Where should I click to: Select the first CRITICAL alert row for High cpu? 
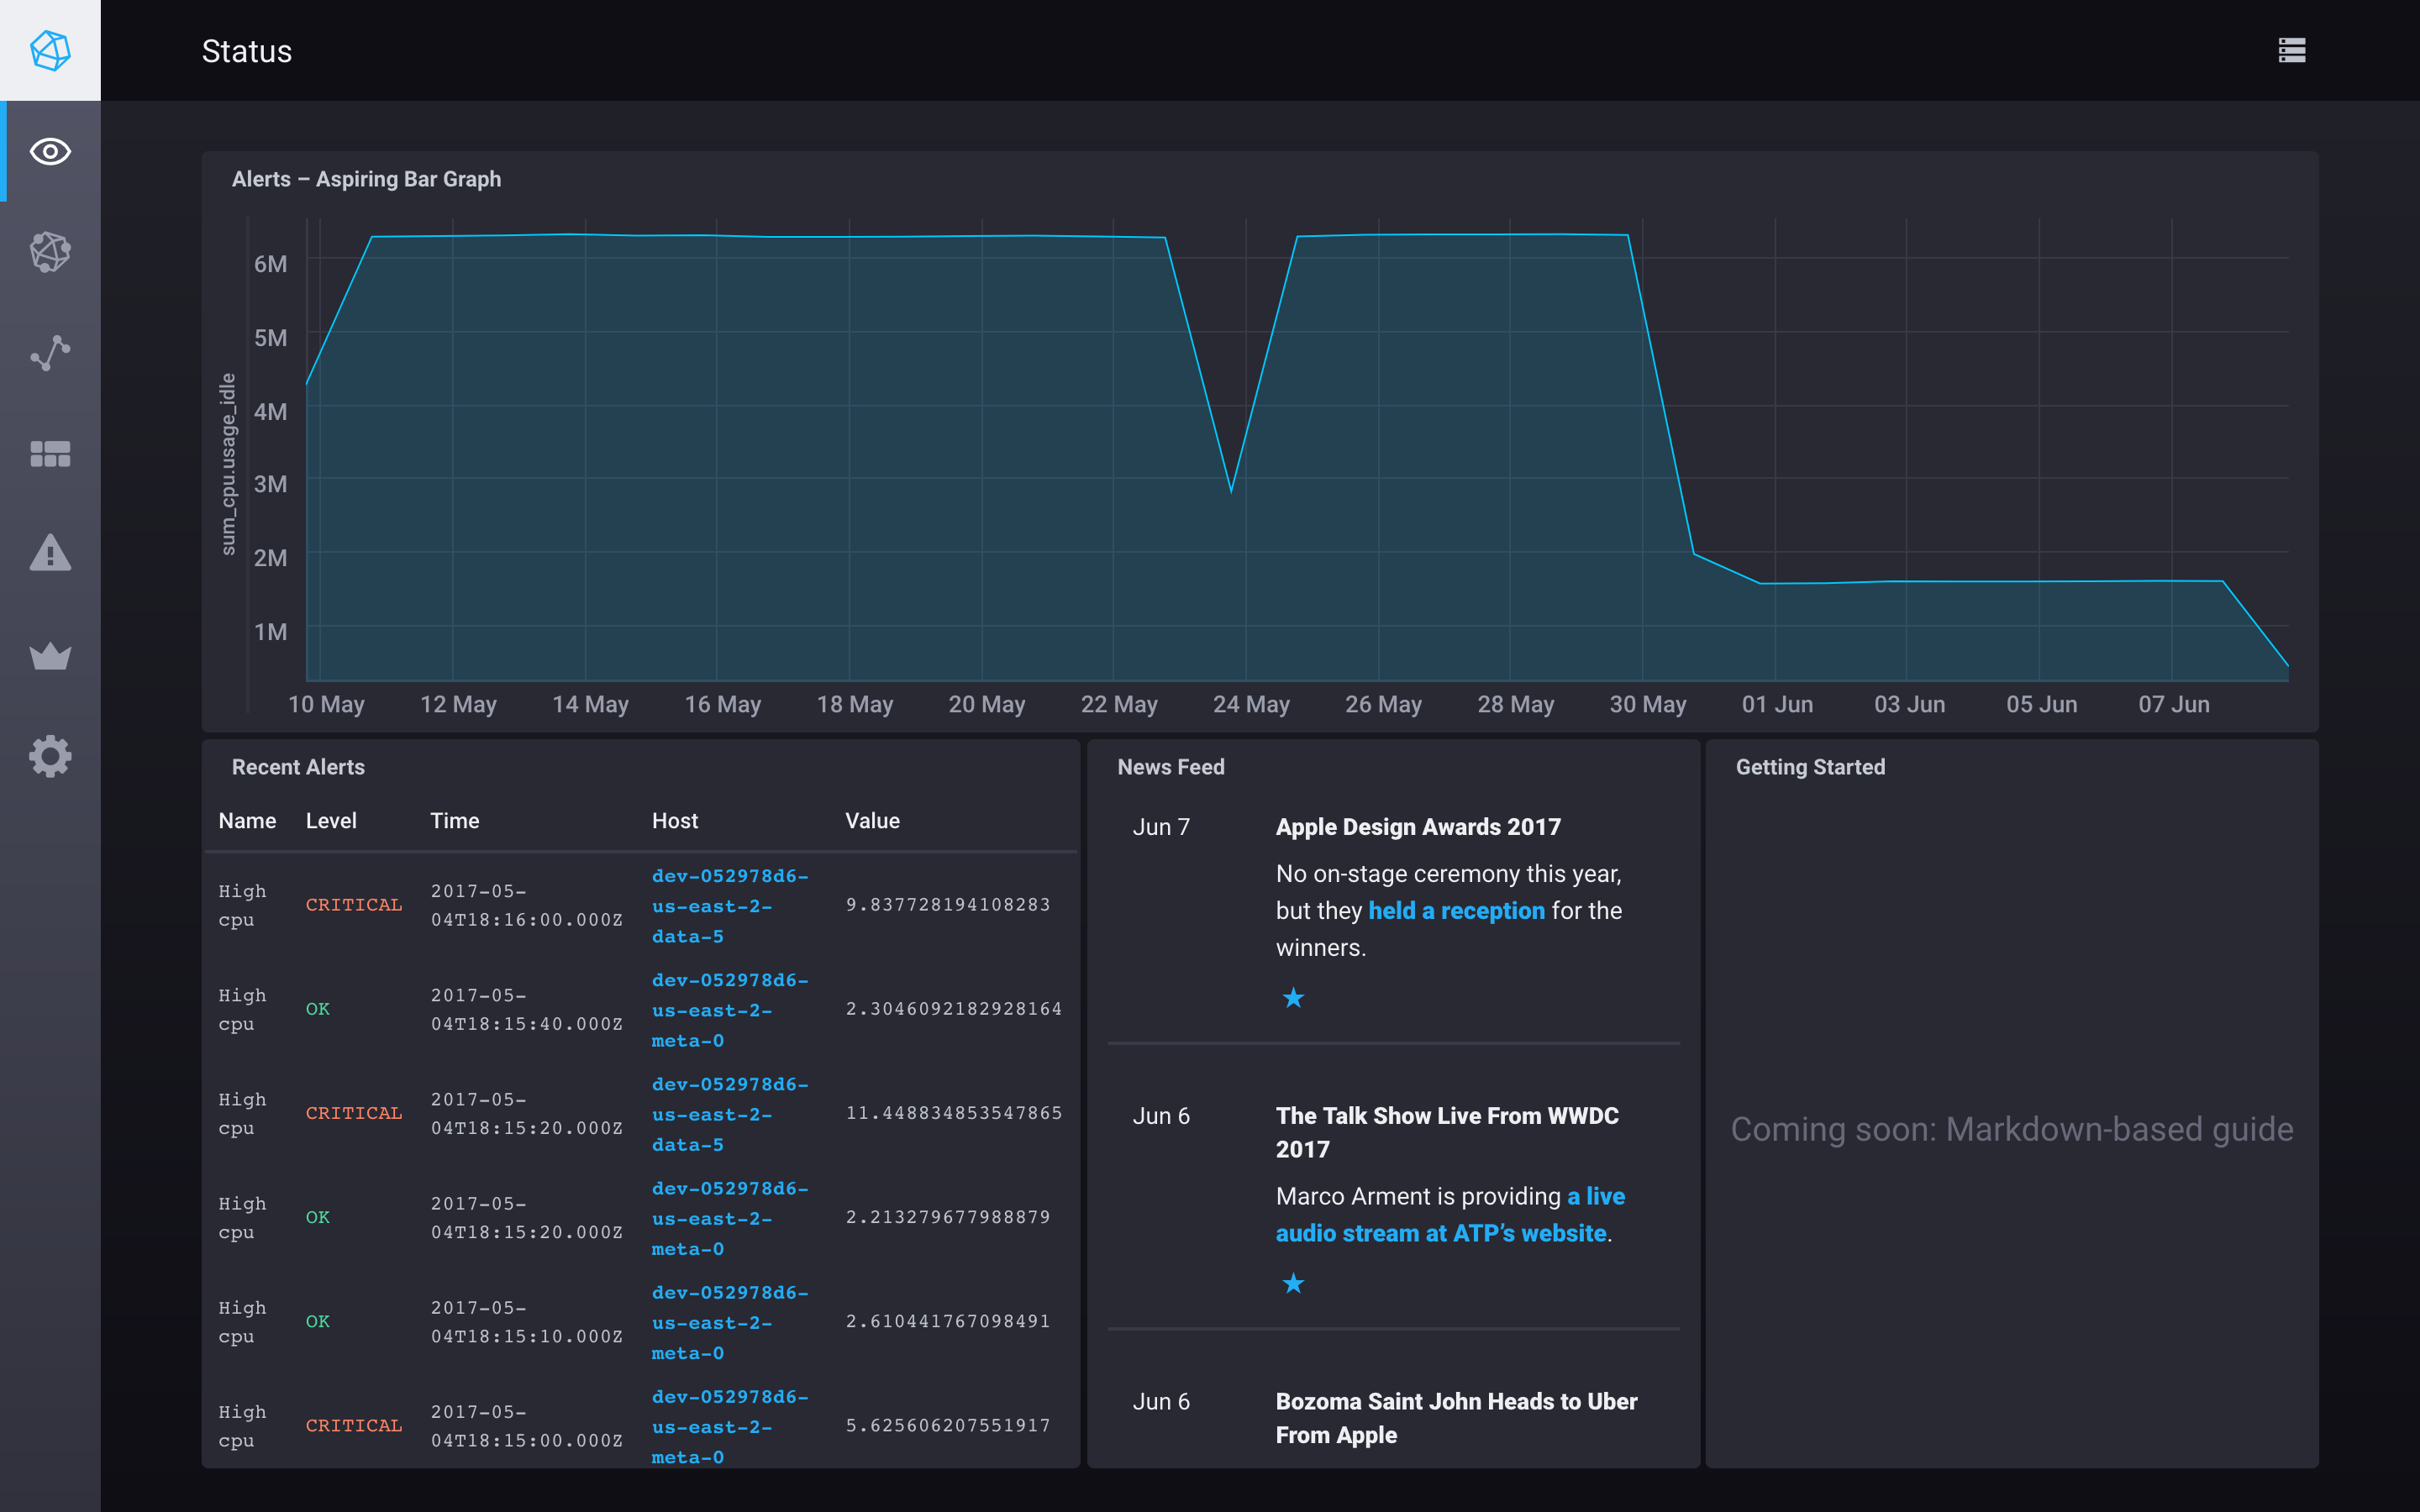point(640,905)
